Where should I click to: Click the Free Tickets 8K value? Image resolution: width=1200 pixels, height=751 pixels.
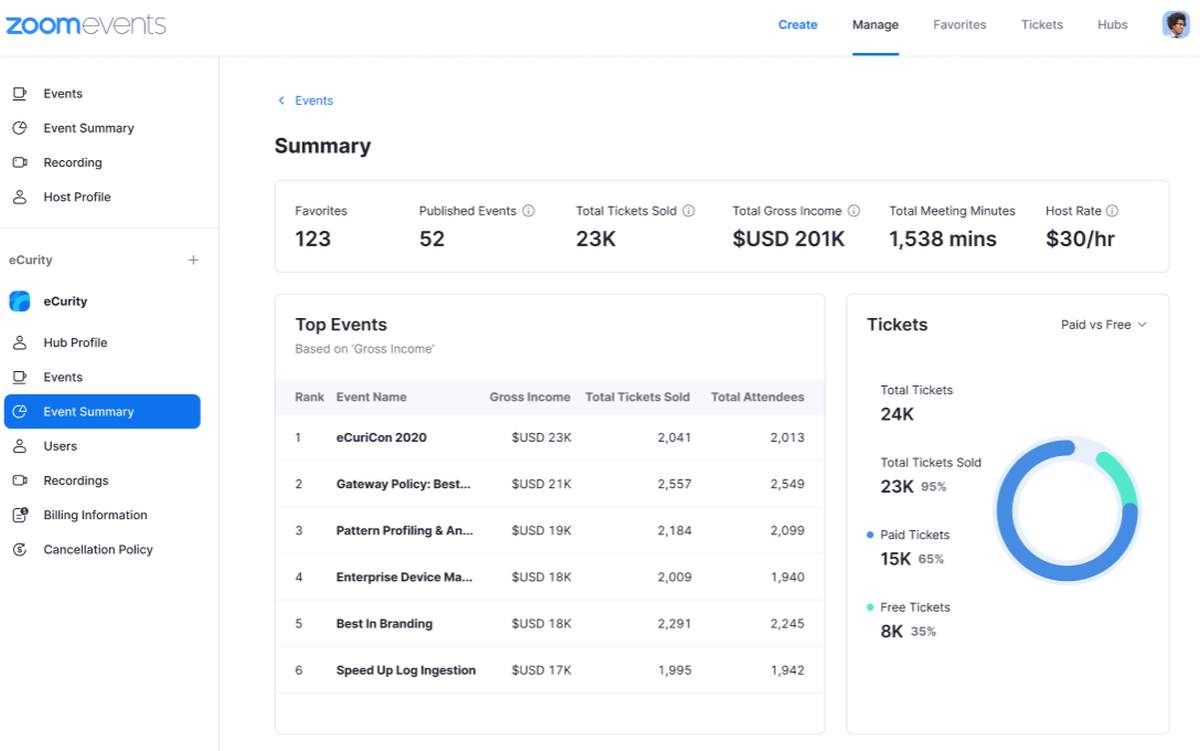click(x=892, y=631)
